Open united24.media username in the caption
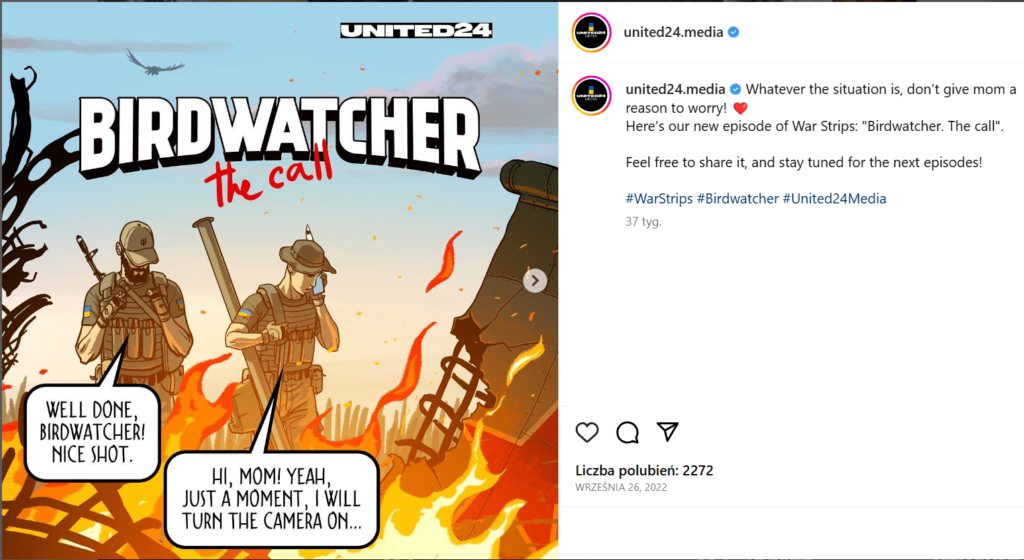1024x560 pixels. [x=675, y=89]
